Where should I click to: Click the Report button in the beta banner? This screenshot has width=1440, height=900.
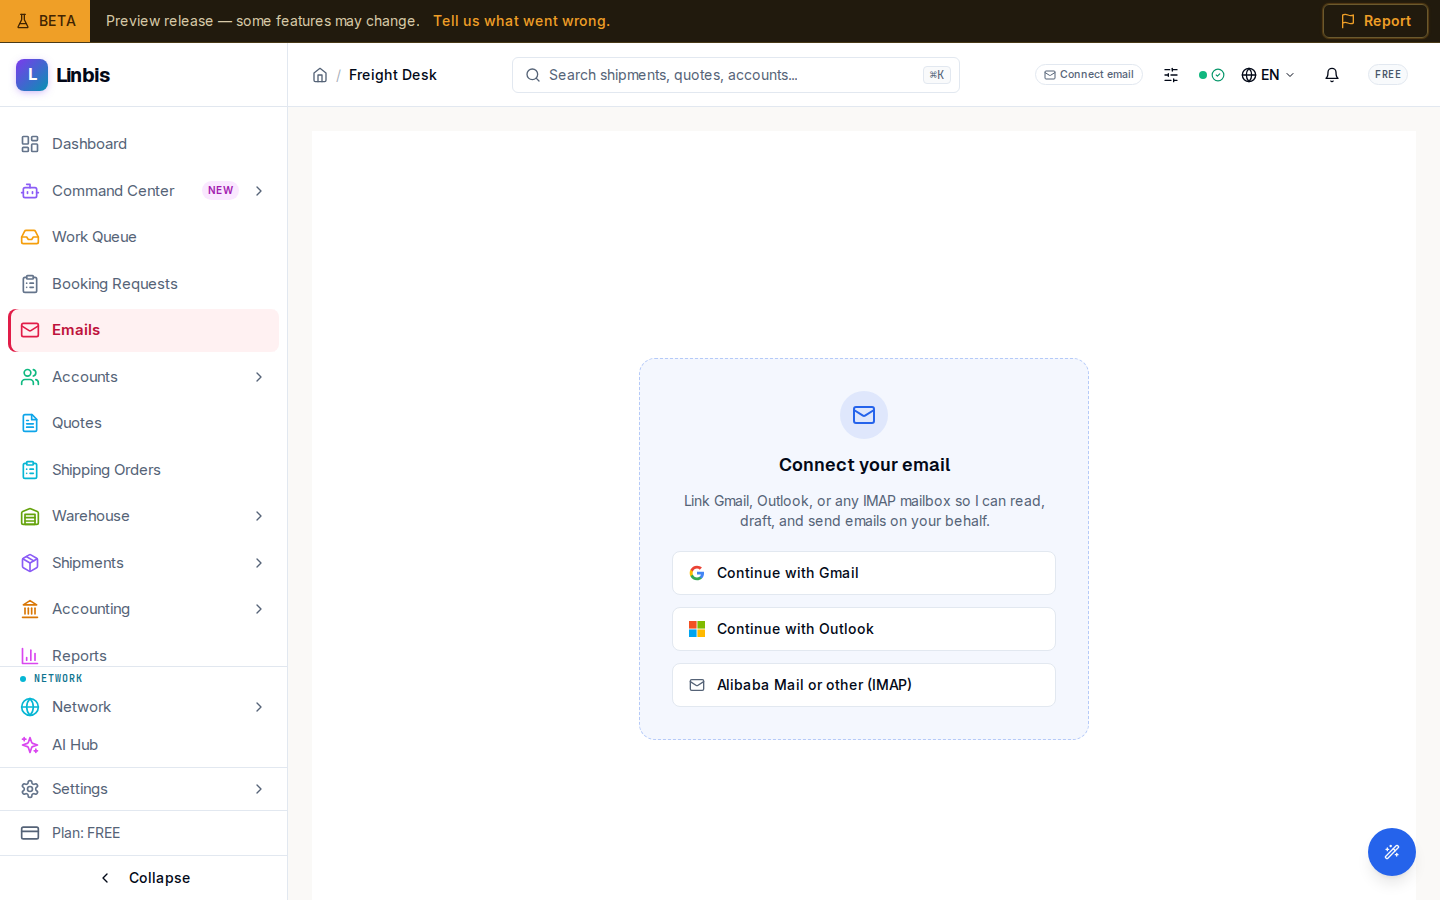(1375, 21)
